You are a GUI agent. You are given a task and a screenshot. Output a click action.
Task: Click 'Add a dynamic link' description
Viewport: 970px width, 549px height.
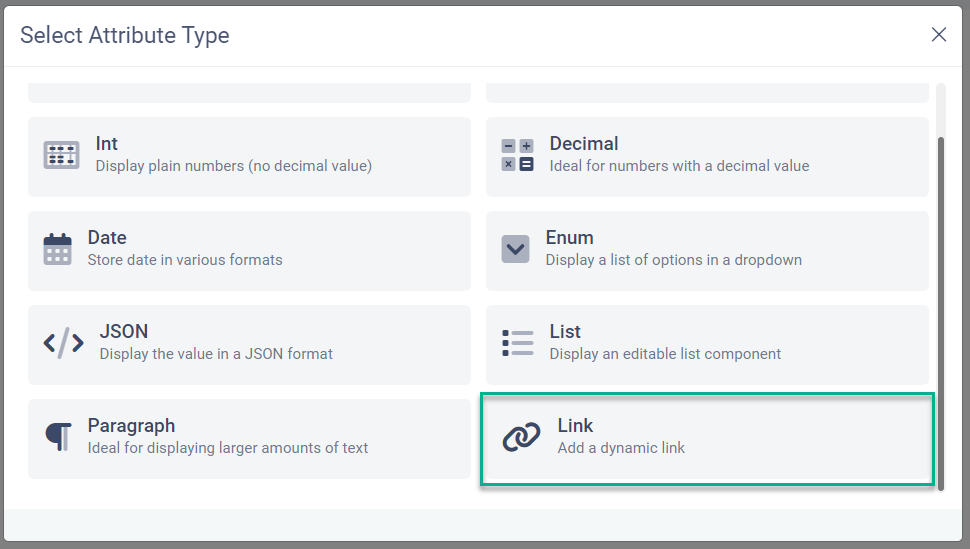coord(621,448)
